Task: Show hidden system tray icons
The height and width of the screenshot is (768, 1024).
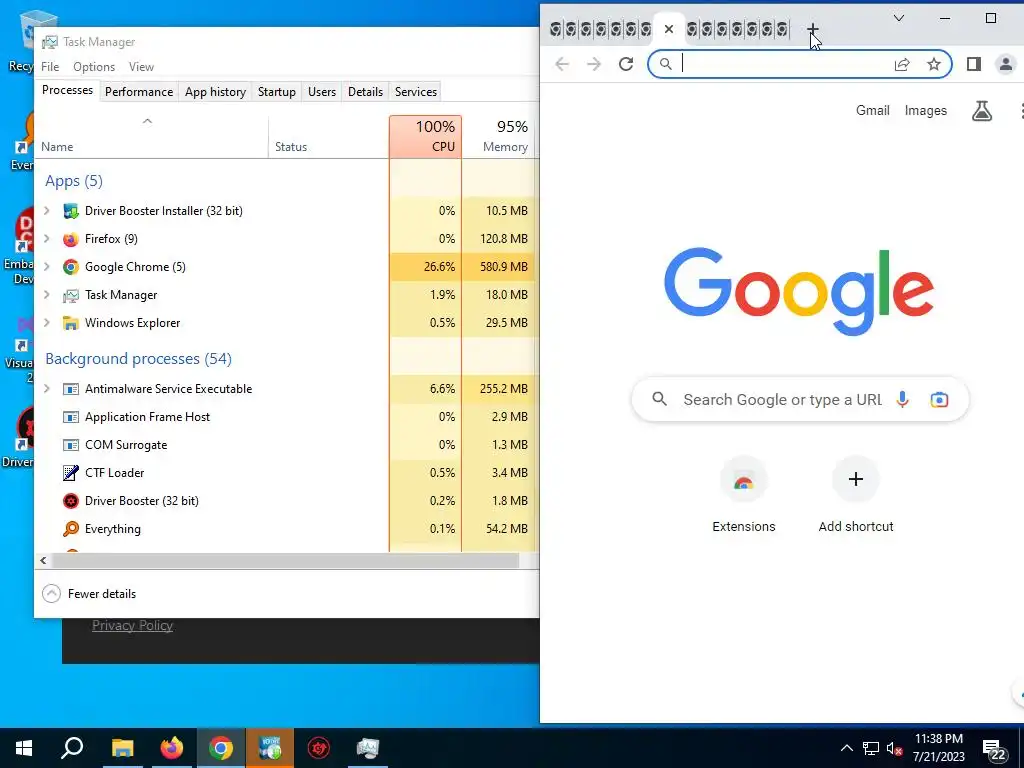Action: click(x=846, y=748)
